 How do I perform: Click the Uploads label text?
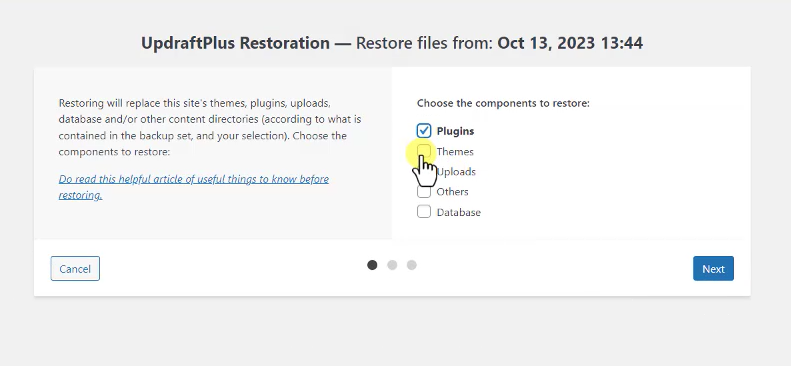point(456,171)
